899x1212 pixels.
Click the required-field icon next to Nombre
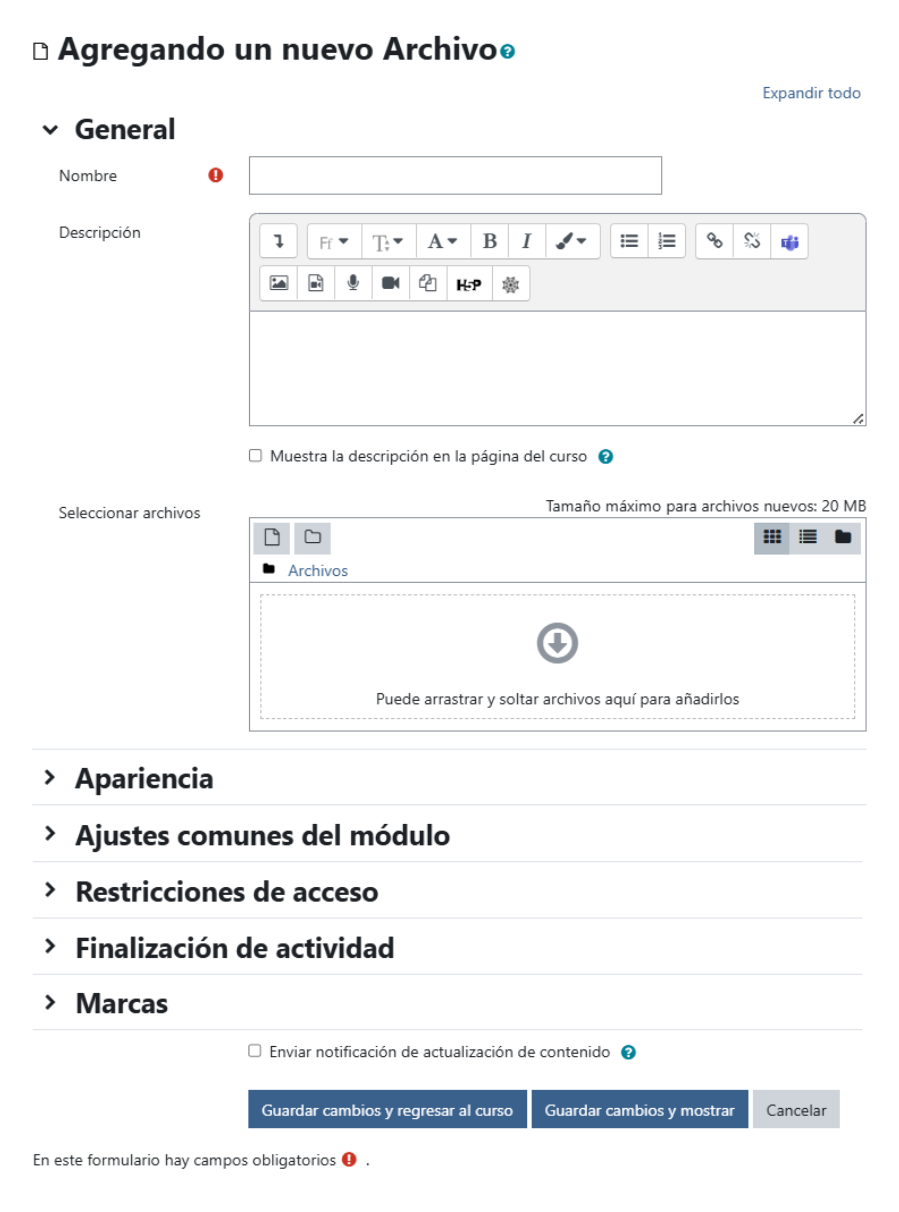tap(215, 175)
